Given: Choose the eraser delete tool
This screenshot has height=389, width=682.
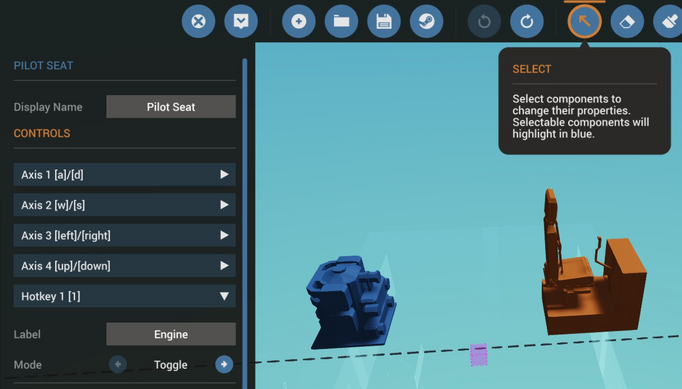Looking at the screenshot, I should pos(627,21).
